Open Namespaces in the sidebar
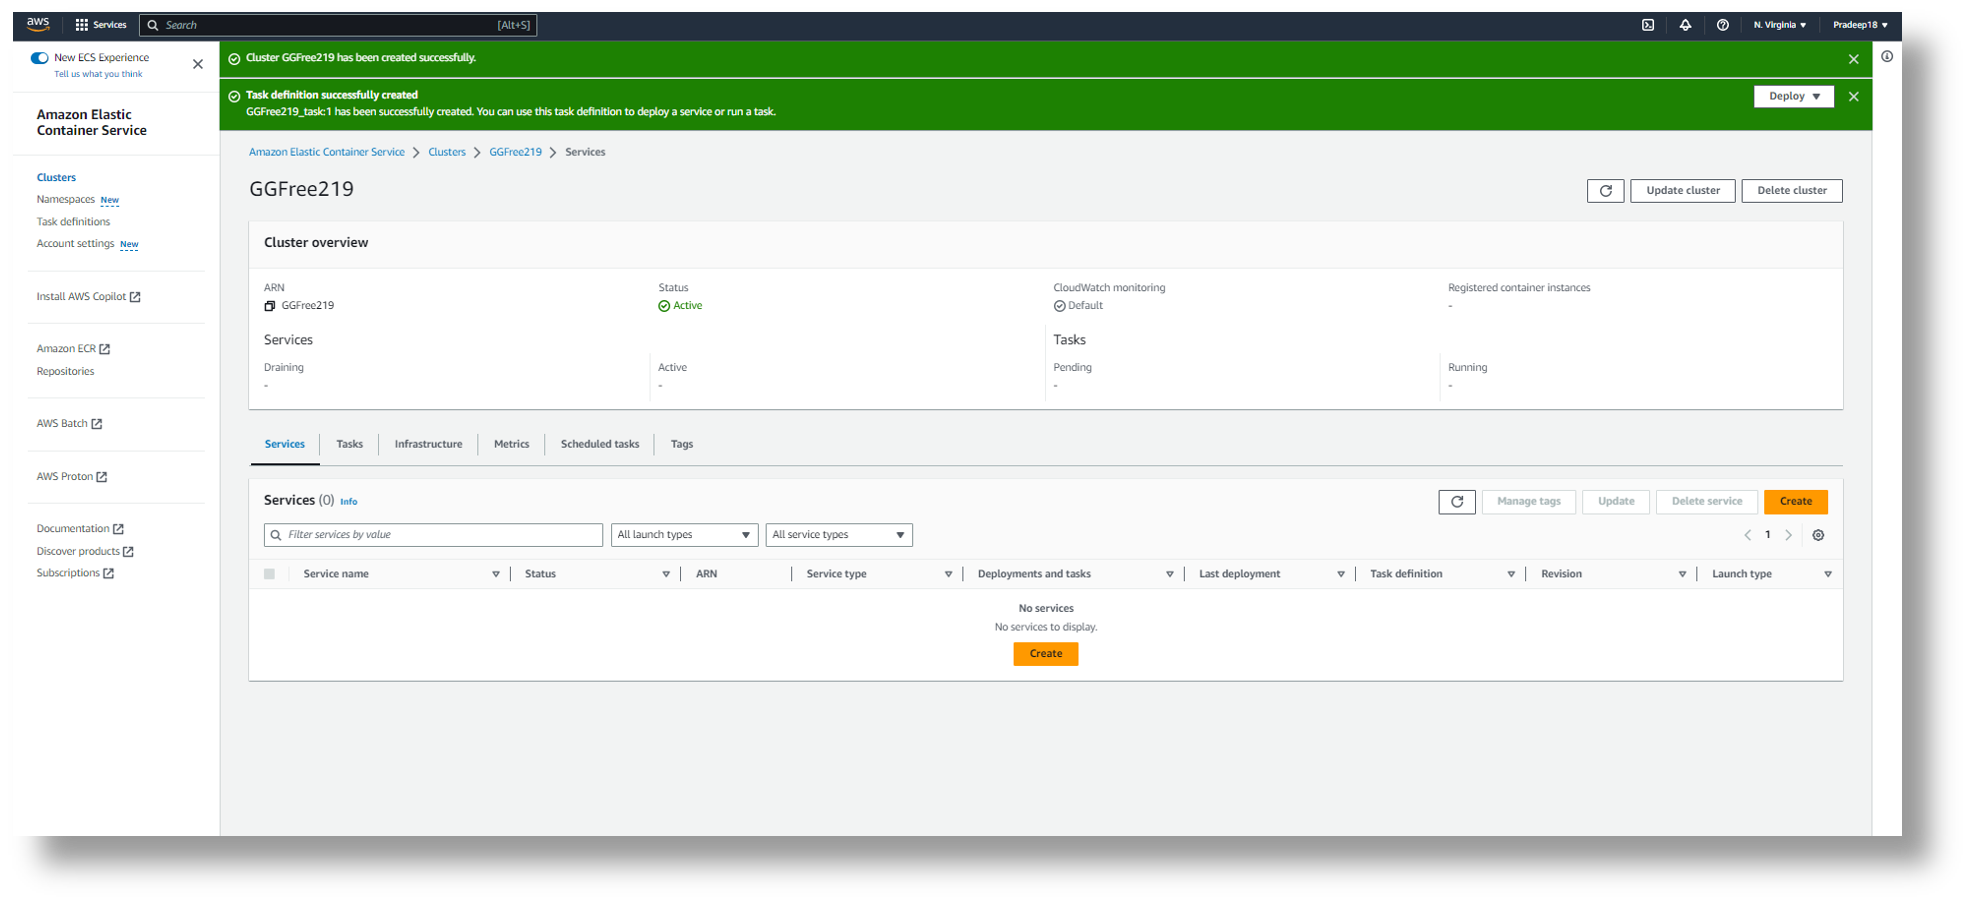The height and width of the screenshot is (906, 1972). pyautogui.click(x=66, y=200)
